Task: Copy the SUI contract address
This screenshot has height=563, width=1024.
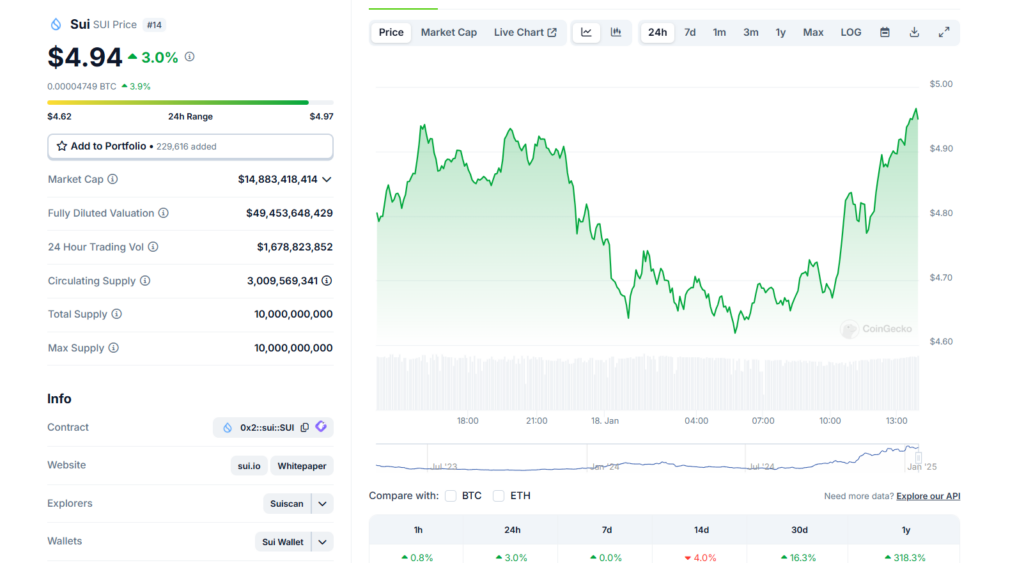Action: pos(305,428)
